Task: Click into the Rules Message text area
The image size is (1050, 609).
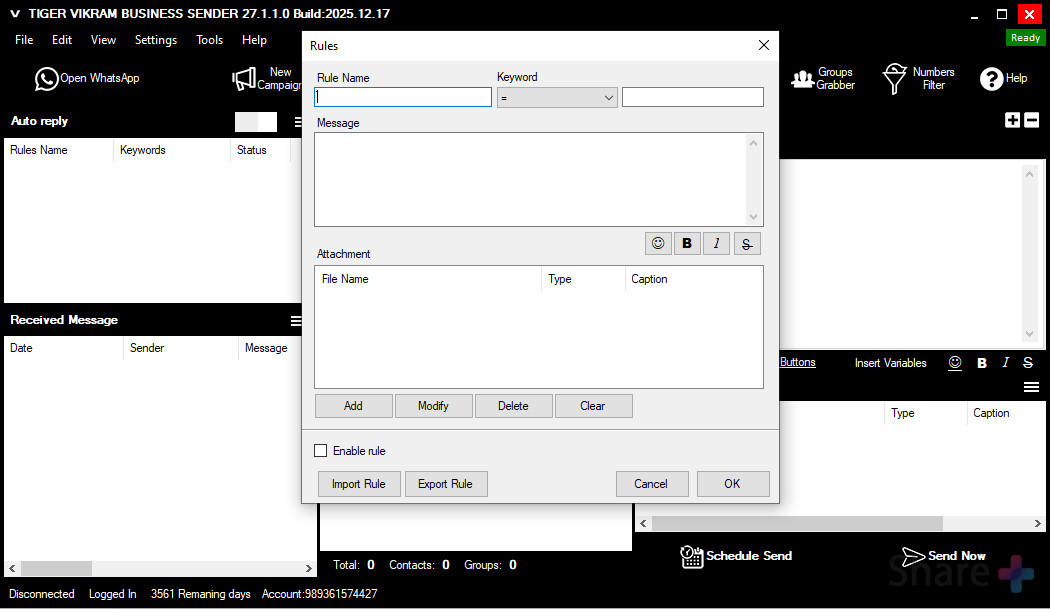Action: 531,180
